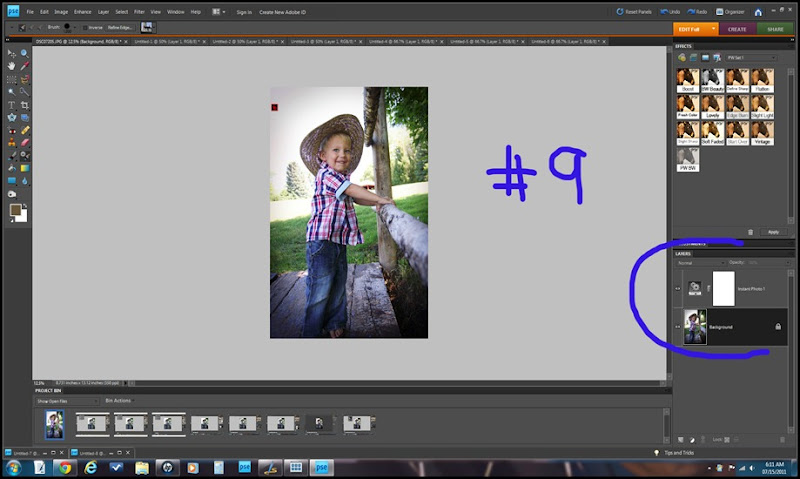Select the Gradient tool
Viewport: 800px width, 479px height.
[24, 168]
